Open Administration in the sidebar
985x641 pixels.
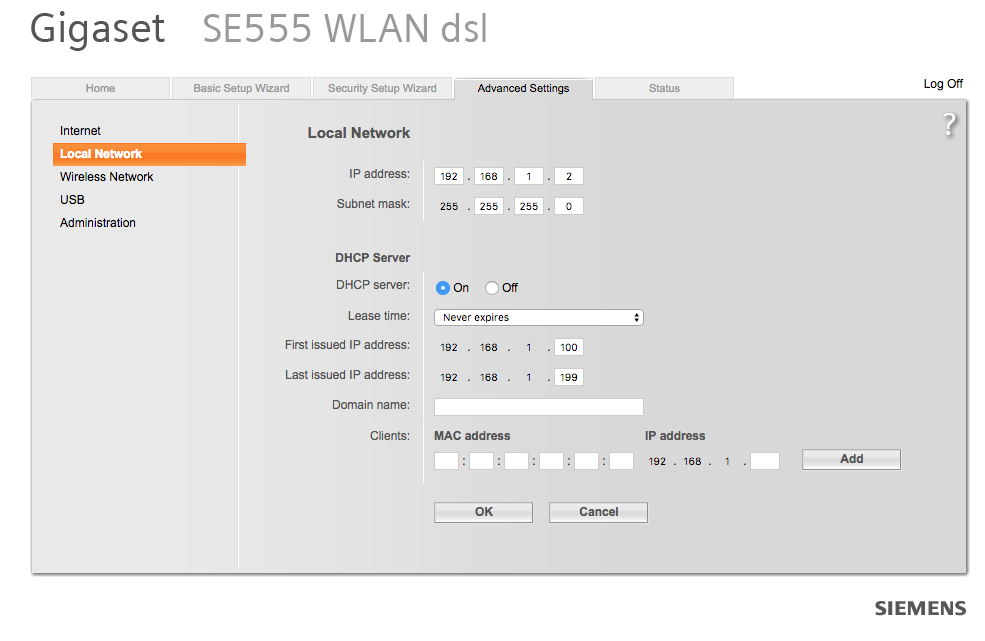coord(98,222)
